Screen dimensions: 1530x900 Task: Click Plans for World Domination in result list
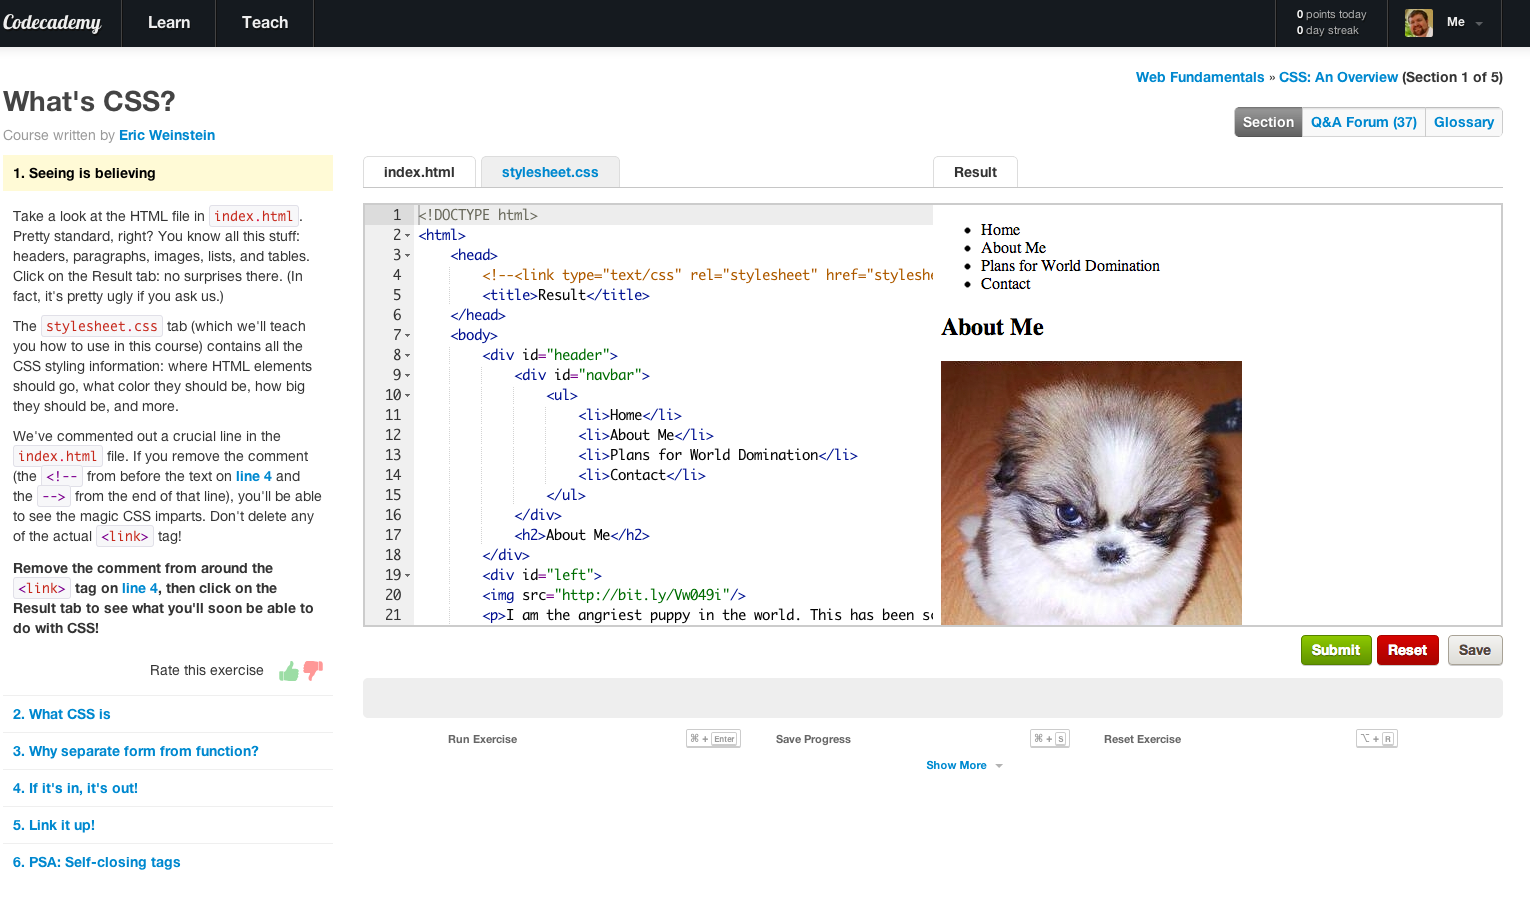1070,266
